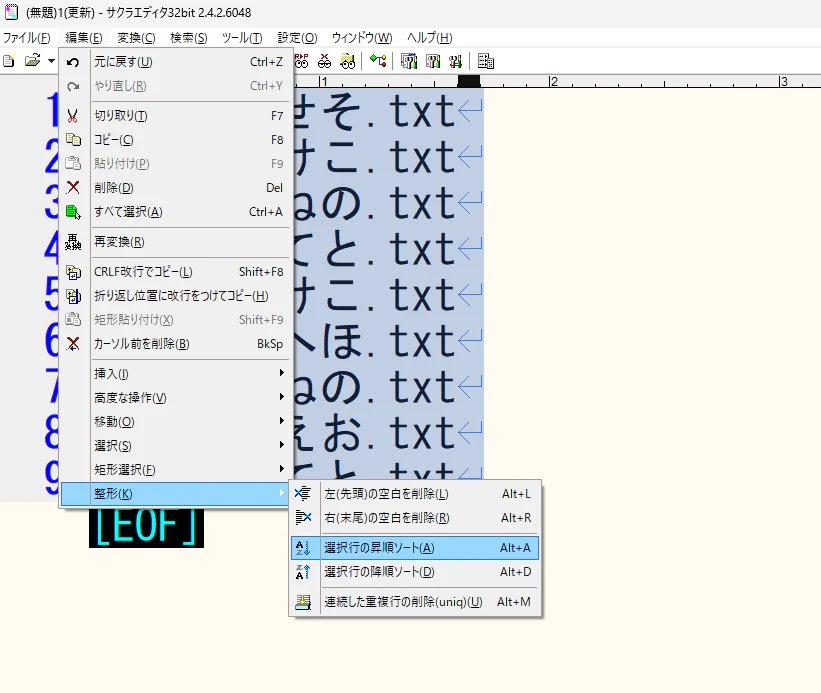The height and width of the screenshot is (693, 821).
Task: Click the scissors cut icon
Action: (73, 116)
